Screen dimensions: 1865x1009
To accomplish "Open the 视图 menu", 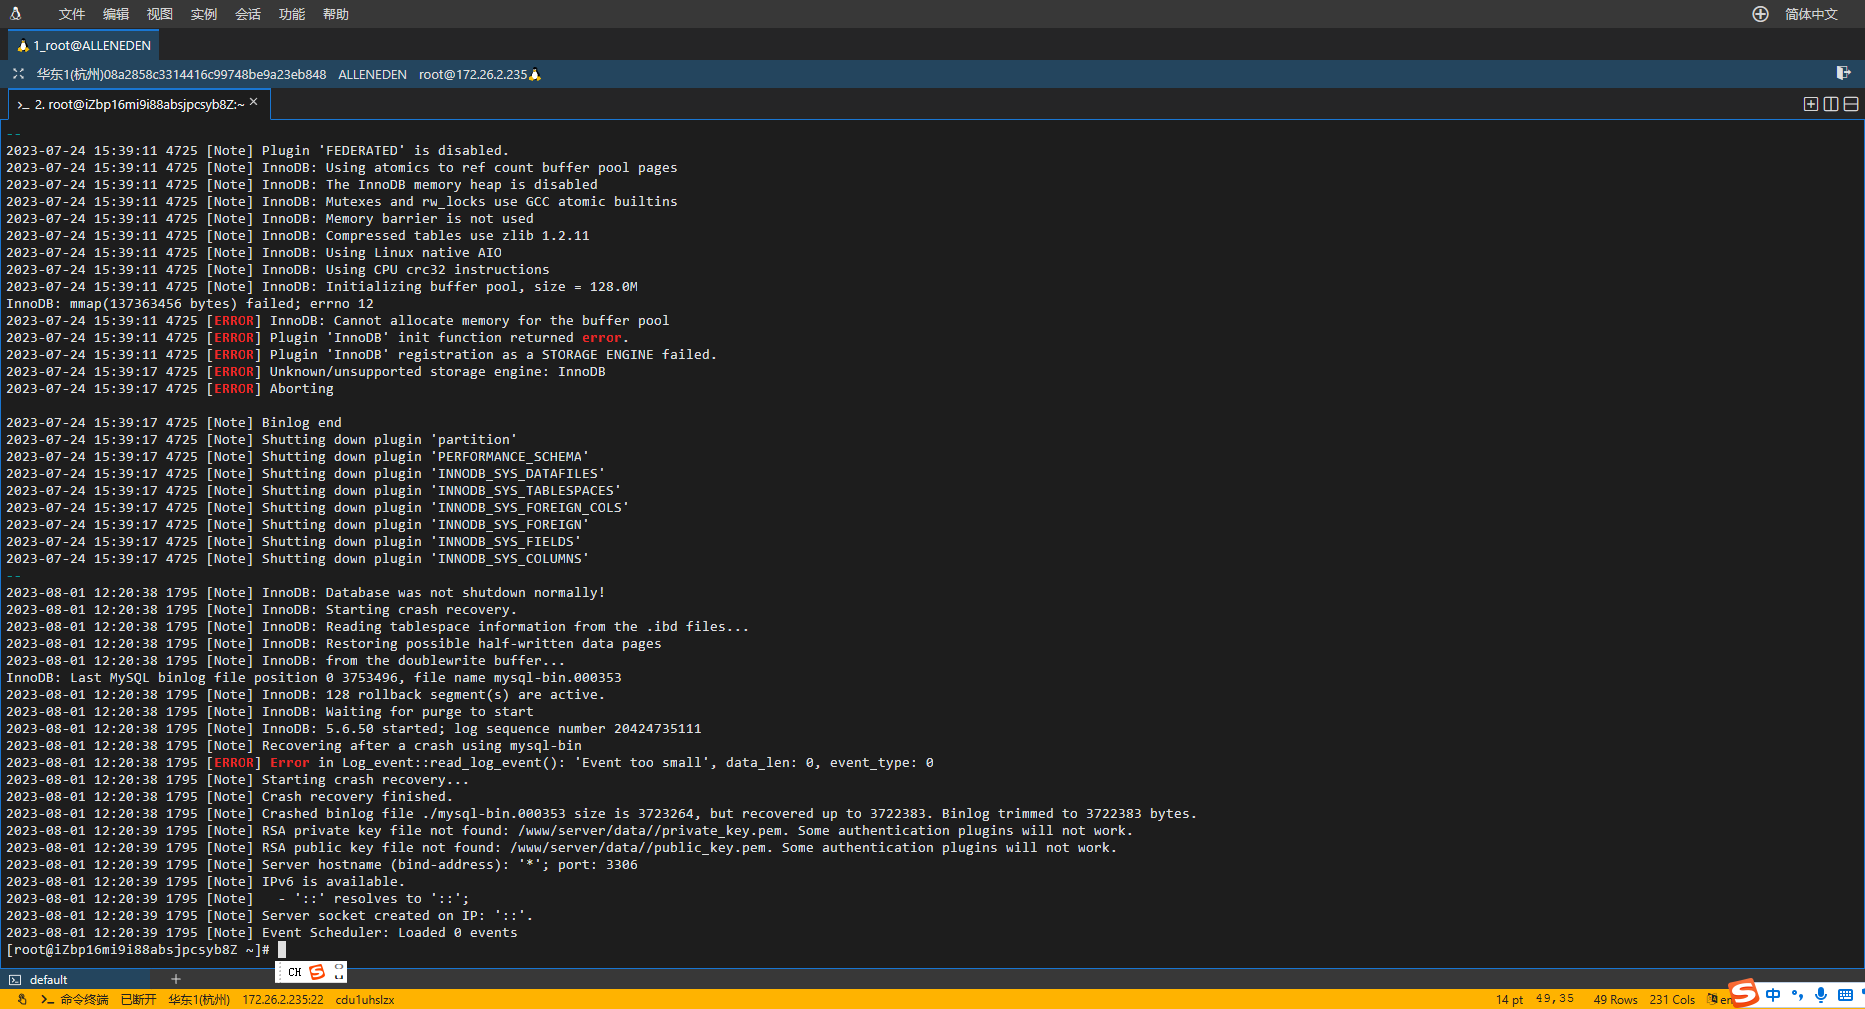I will [160, 14].
